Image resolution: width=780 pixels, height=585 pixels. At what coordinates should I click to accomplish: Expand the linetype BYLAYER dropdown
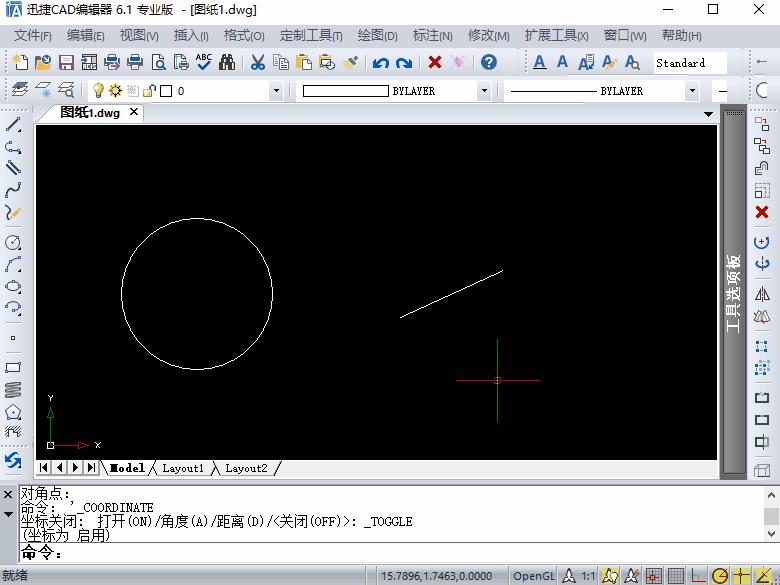692,91
